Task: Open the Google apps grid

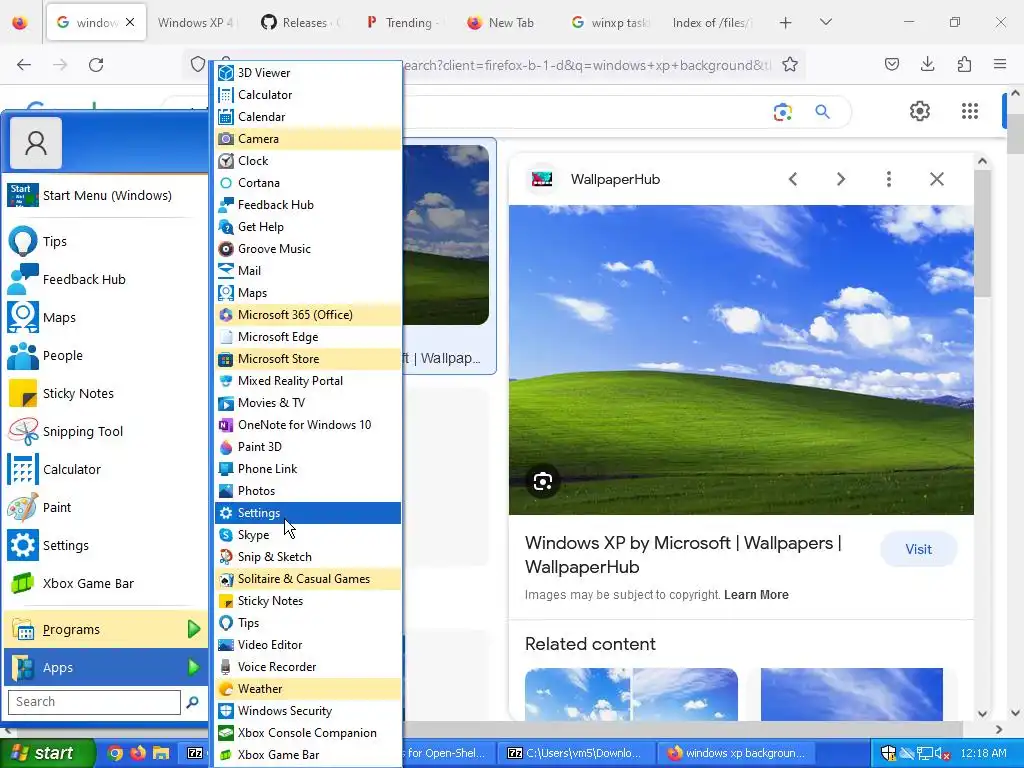Action: (x=970, y=111)
